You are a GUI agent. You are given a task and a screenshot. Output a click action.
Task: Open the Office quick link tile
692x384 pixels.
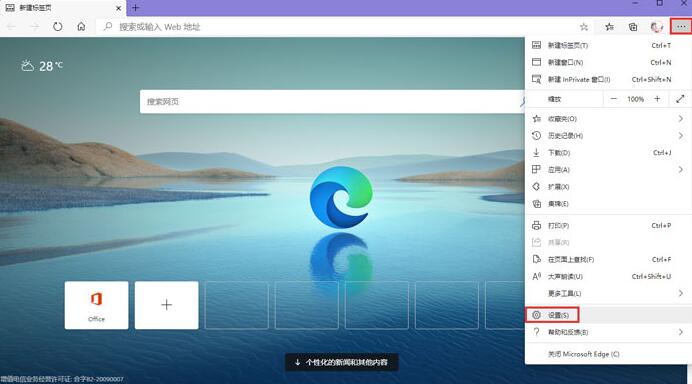97,305
